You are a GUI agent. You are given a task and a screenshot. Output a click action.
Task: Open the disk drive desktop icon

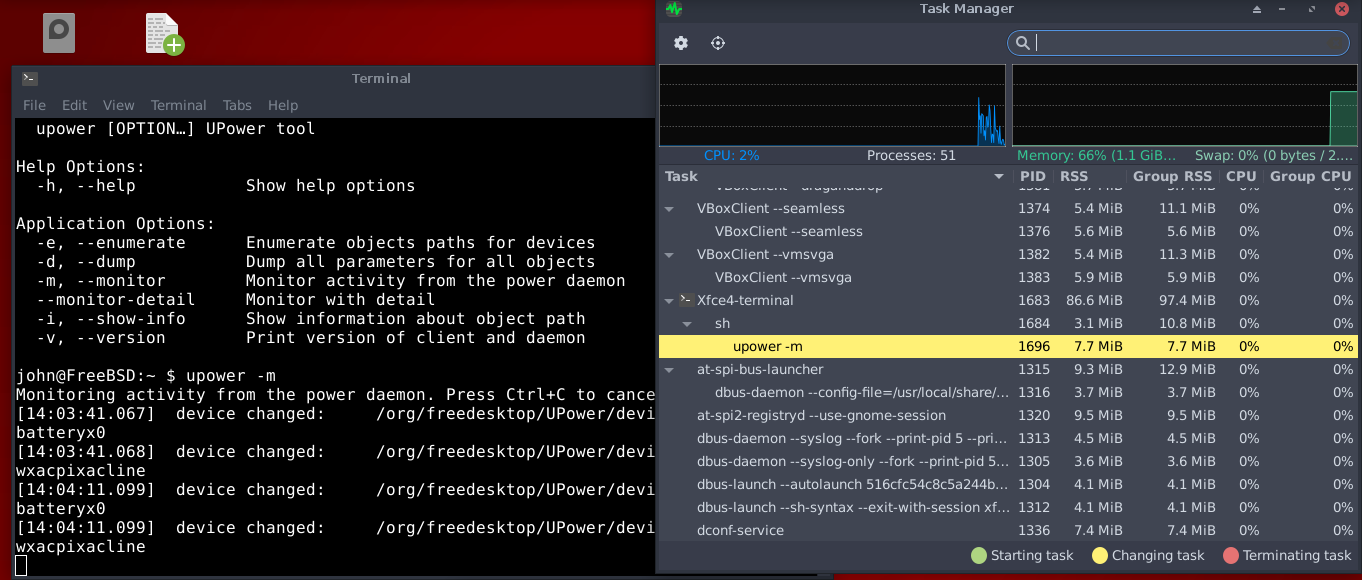click(59, 32)
